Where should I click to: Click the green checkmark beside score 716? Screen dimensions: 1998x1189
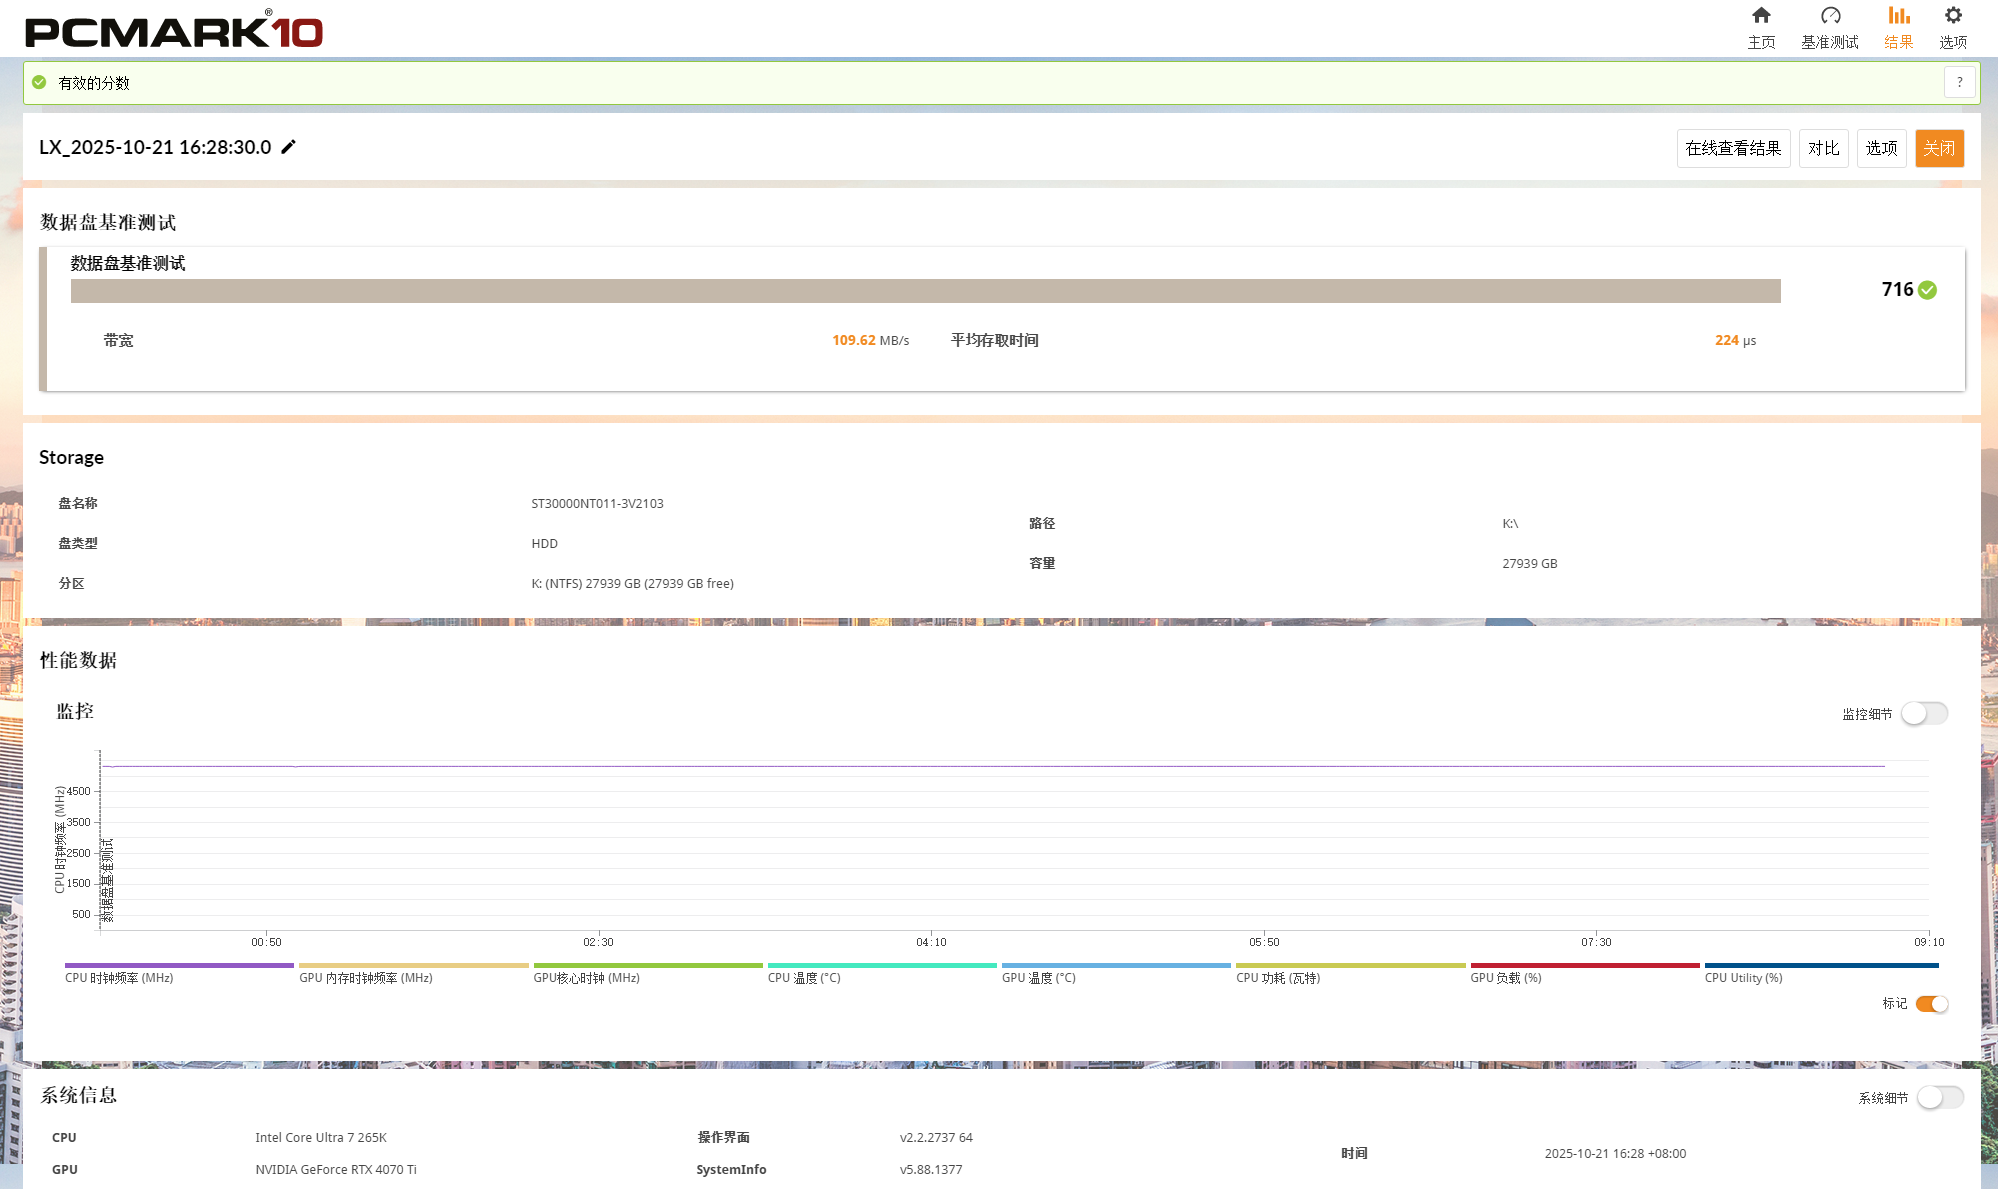pos(1928,290)
